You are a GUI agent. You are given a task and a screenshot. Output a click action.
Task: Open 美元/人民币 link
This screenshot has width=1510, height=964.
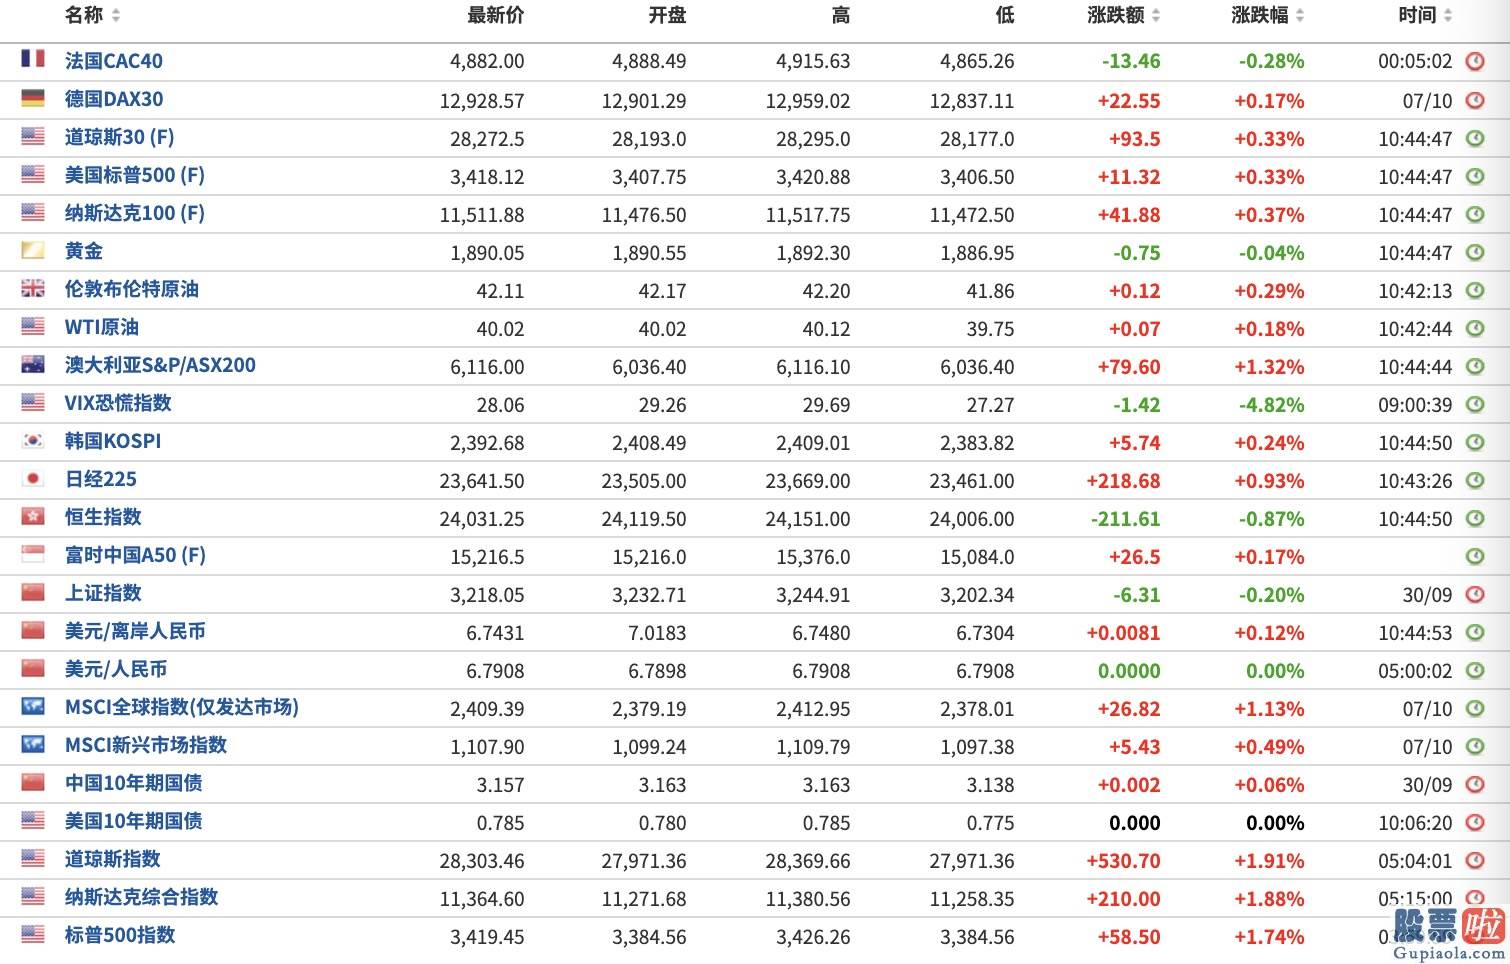coord(116,669)
